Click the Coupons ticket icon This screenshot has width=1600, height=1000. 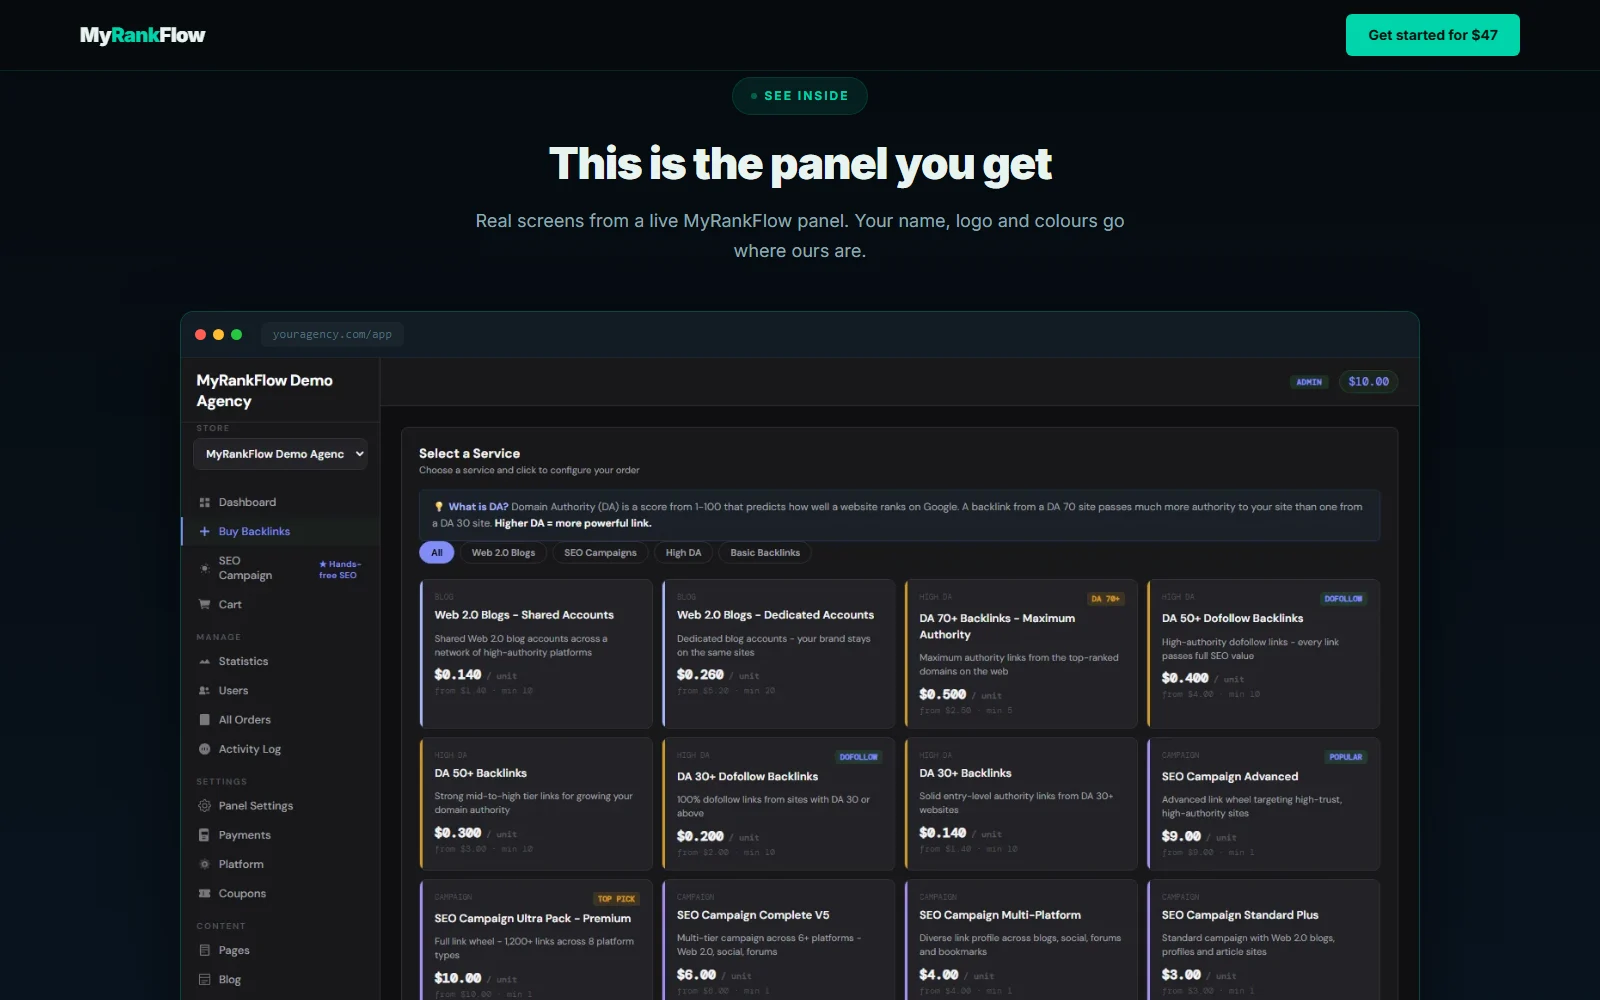[204, 893]
